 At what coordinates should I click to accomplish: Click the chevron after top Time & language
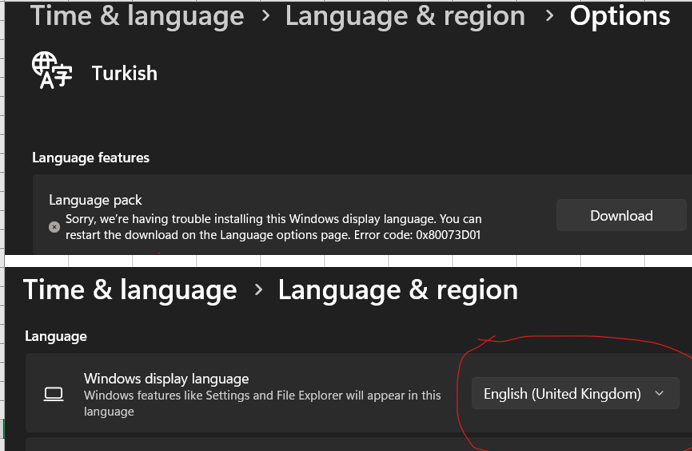click(265, 16)
